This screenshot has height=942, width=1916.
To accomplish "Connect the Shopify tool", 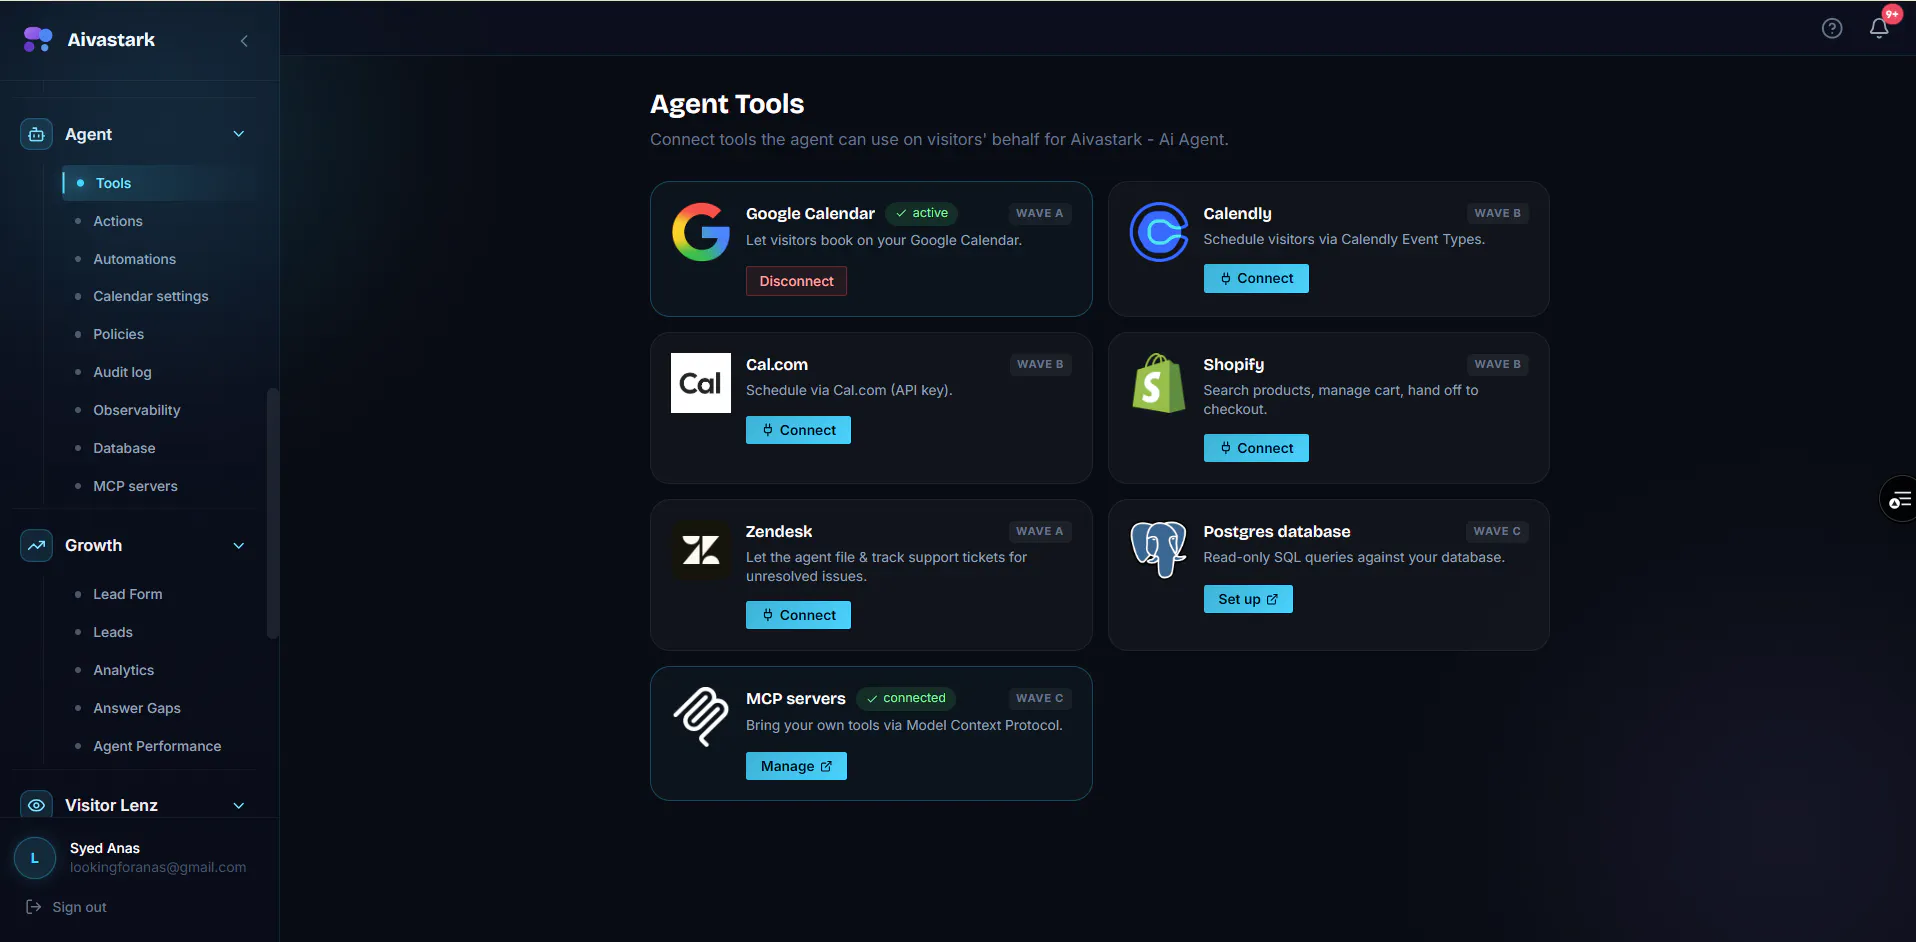I will coord(1256,448).
